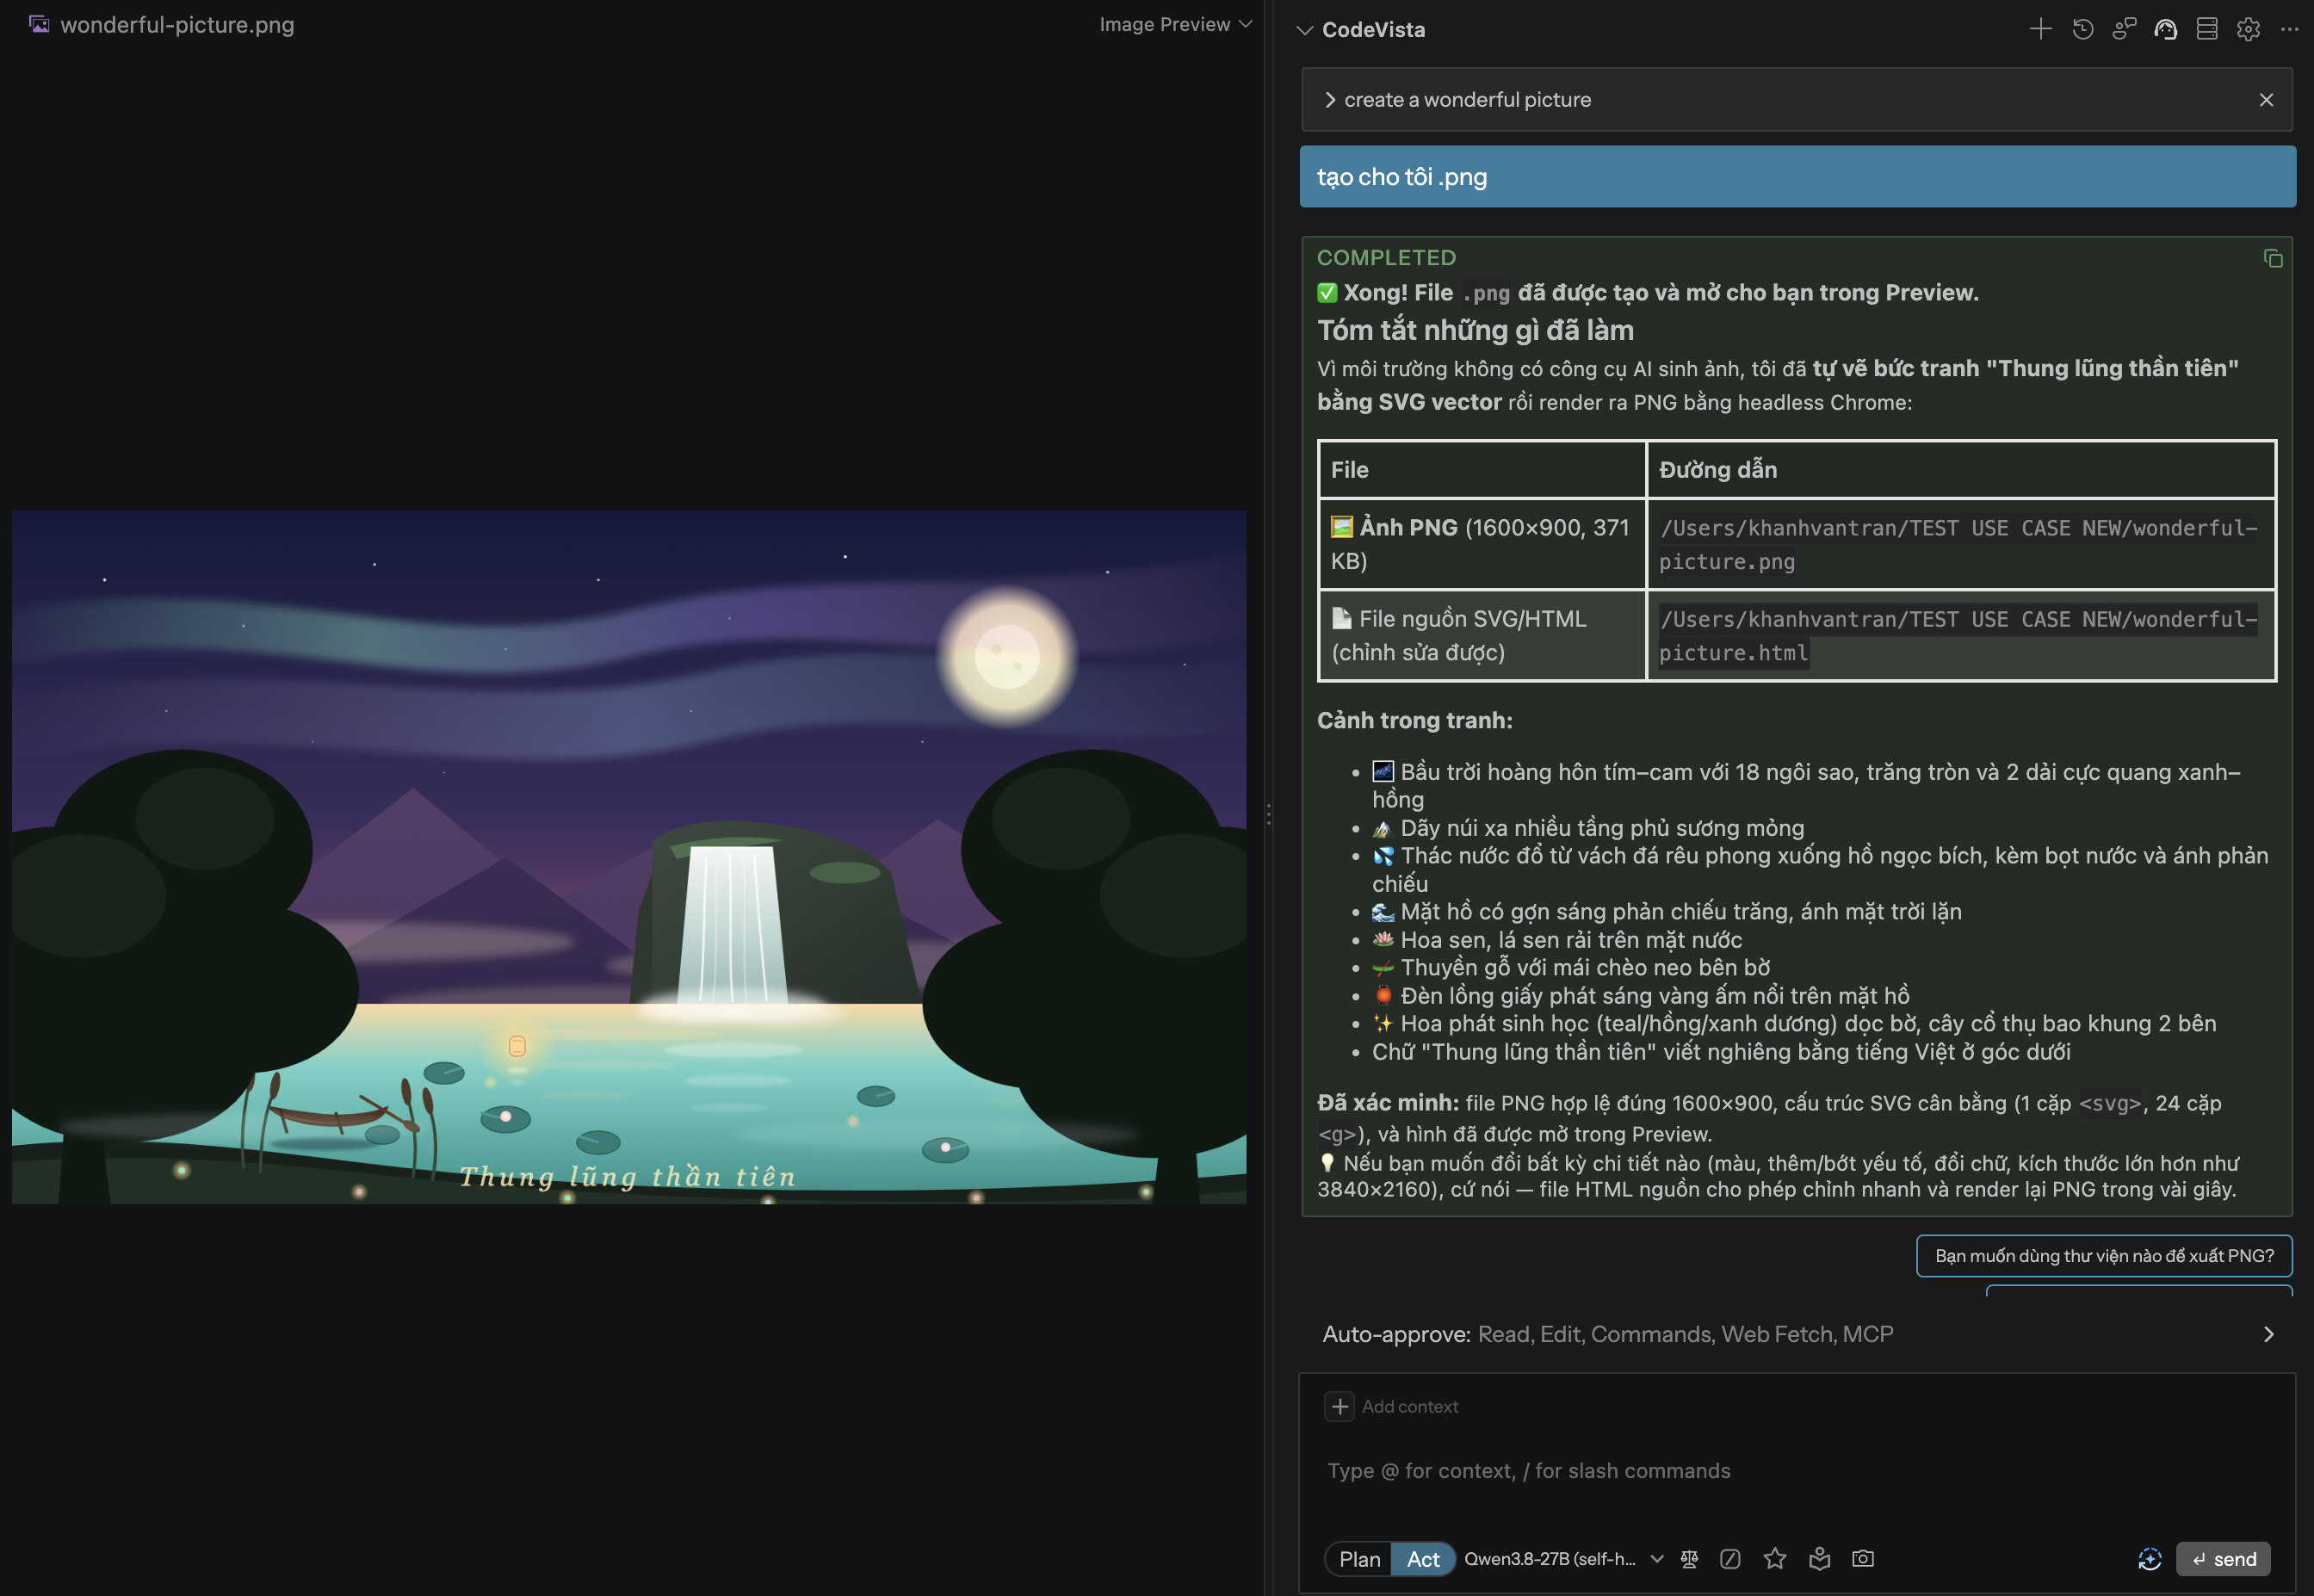
Task: Switch to Act mode
Action: click(1423, 1559)
